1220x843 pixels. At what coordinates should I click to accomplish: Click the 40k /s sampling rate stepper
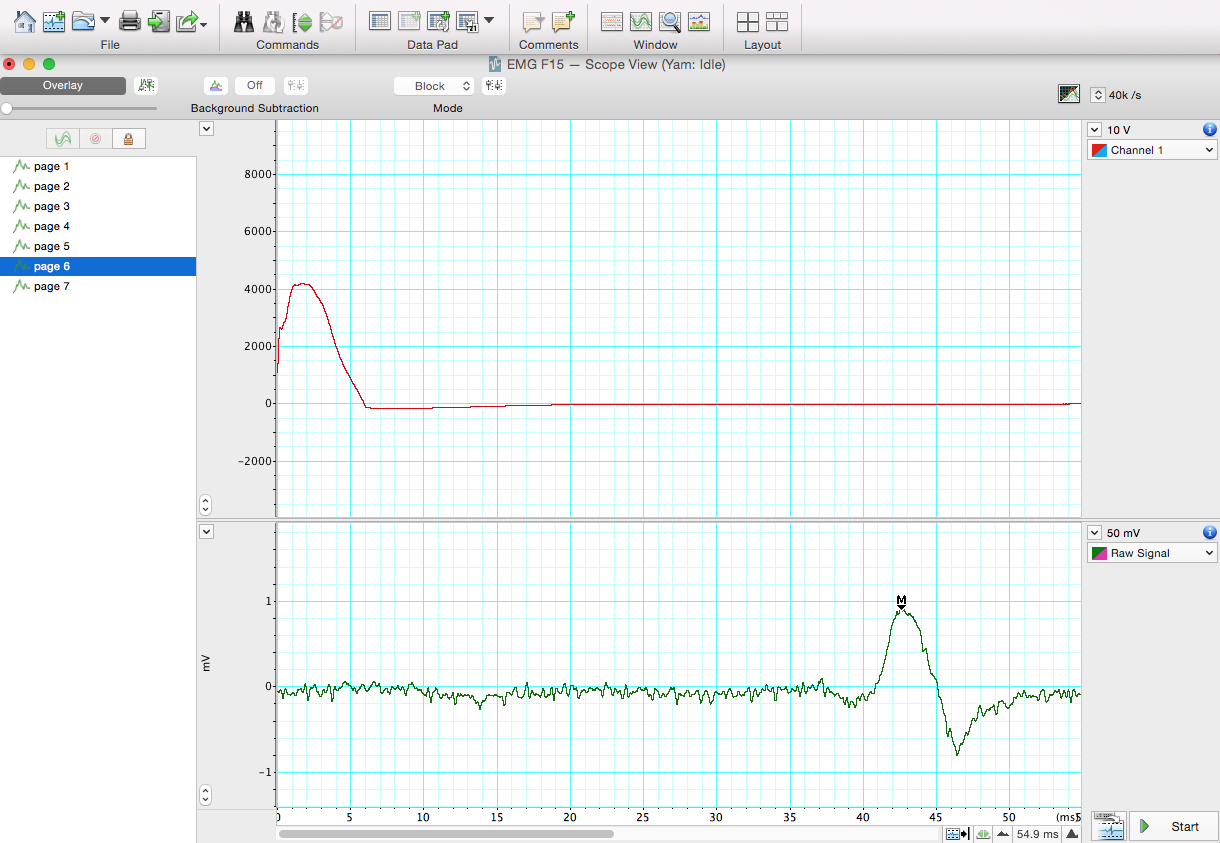click(x=1098, y=95)
